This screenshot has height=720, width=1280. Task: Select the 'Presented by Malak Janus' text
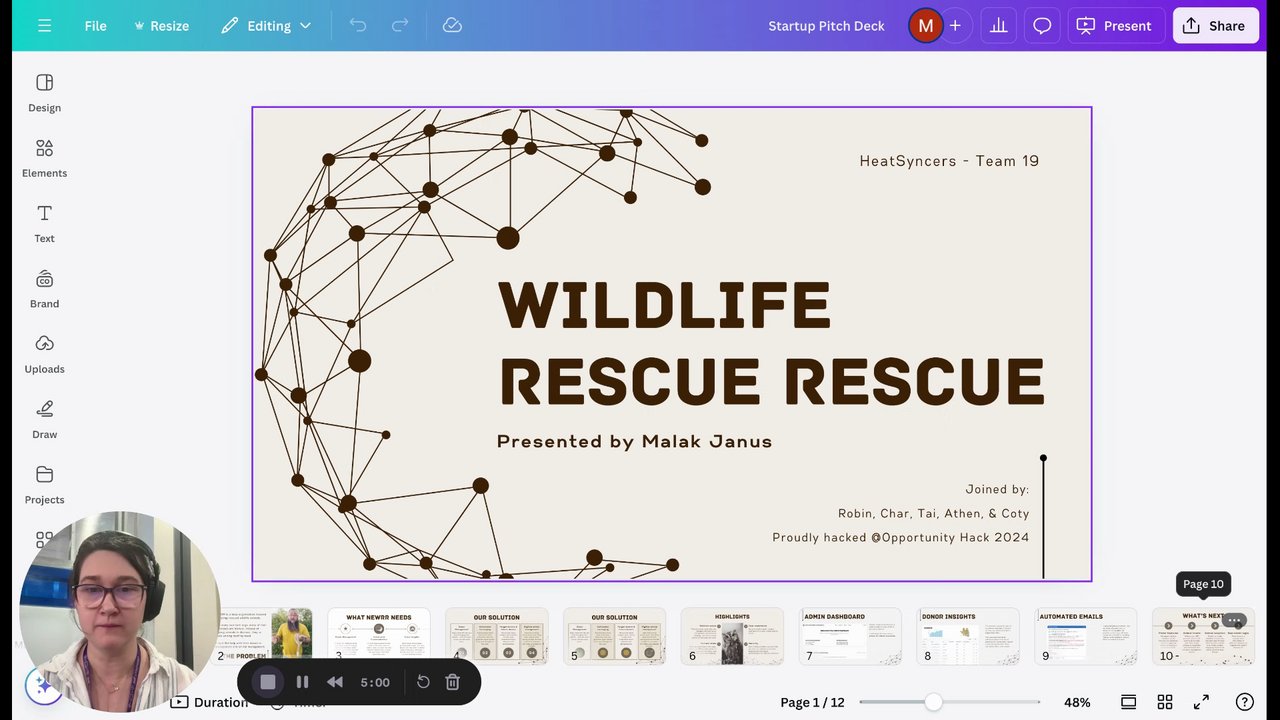coord(634,441)
